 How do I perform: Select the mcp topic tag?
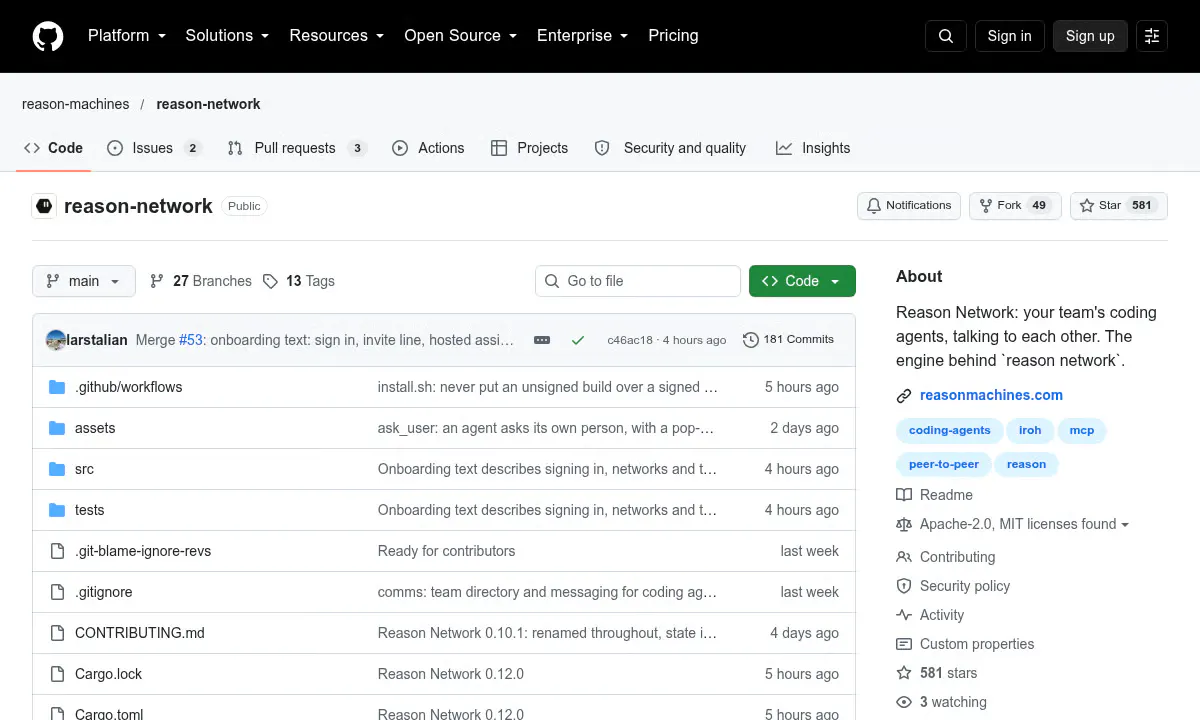(x=1082, y=431)
